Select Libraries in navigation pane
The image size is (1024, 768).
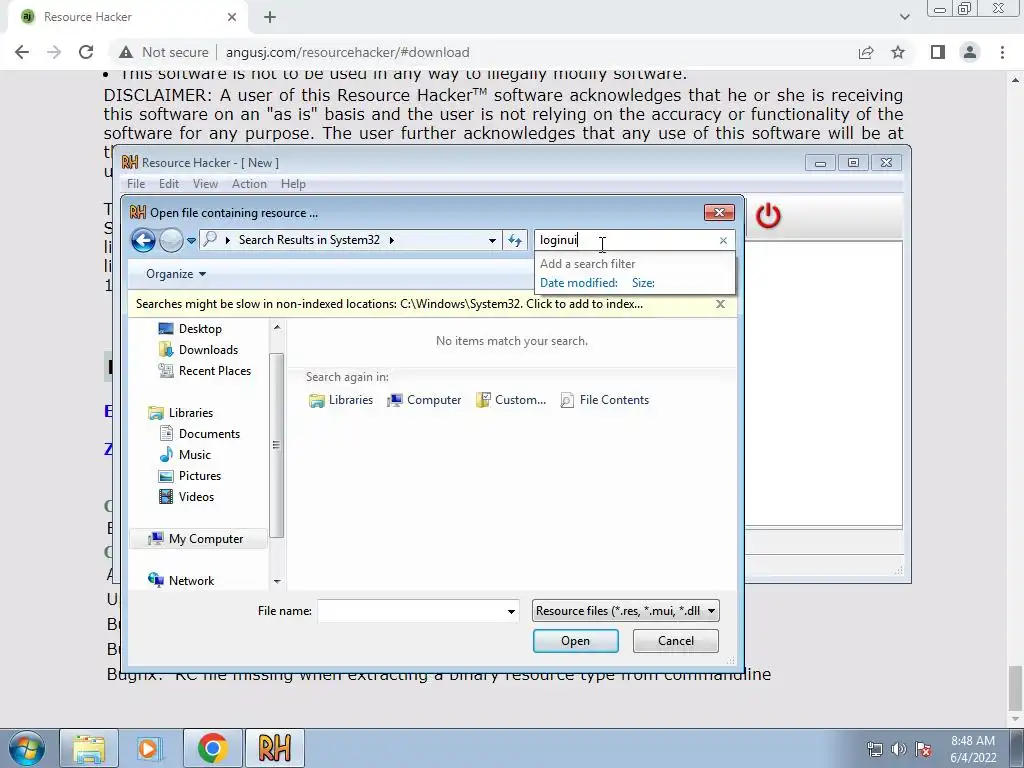(180, 413)
